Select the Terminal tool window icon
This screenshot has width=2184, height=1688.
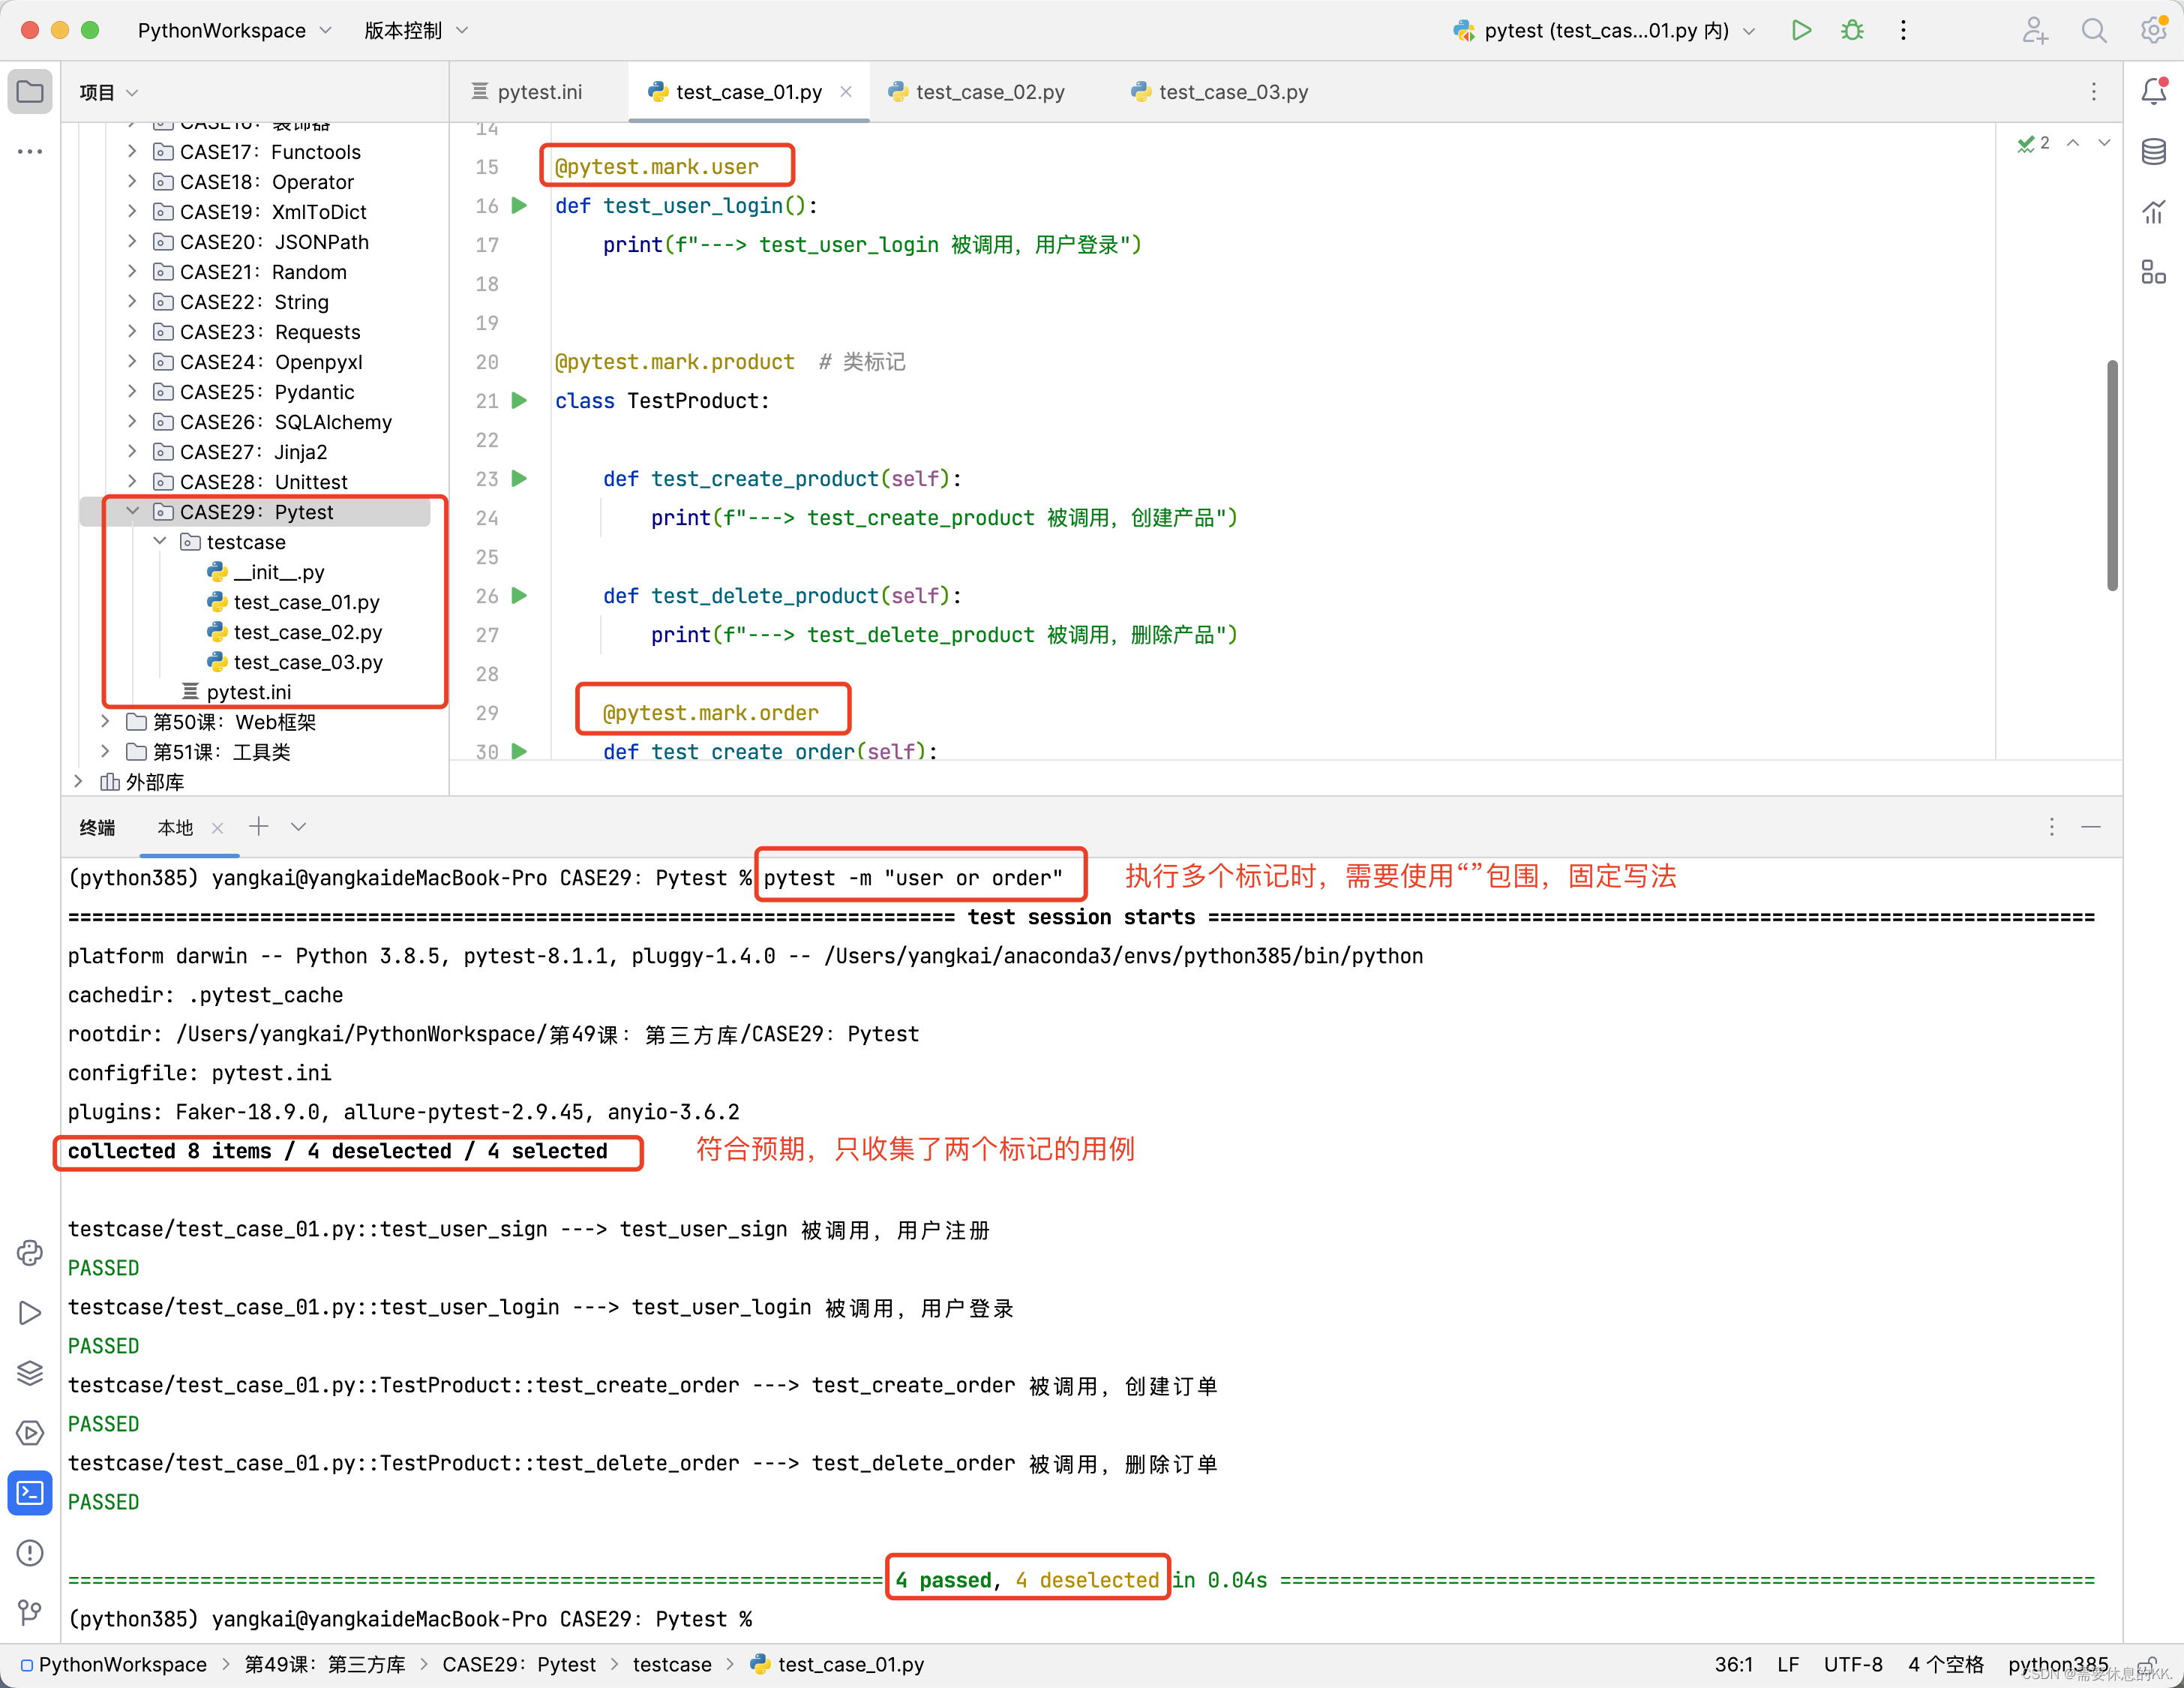(x=30, y=1493)
